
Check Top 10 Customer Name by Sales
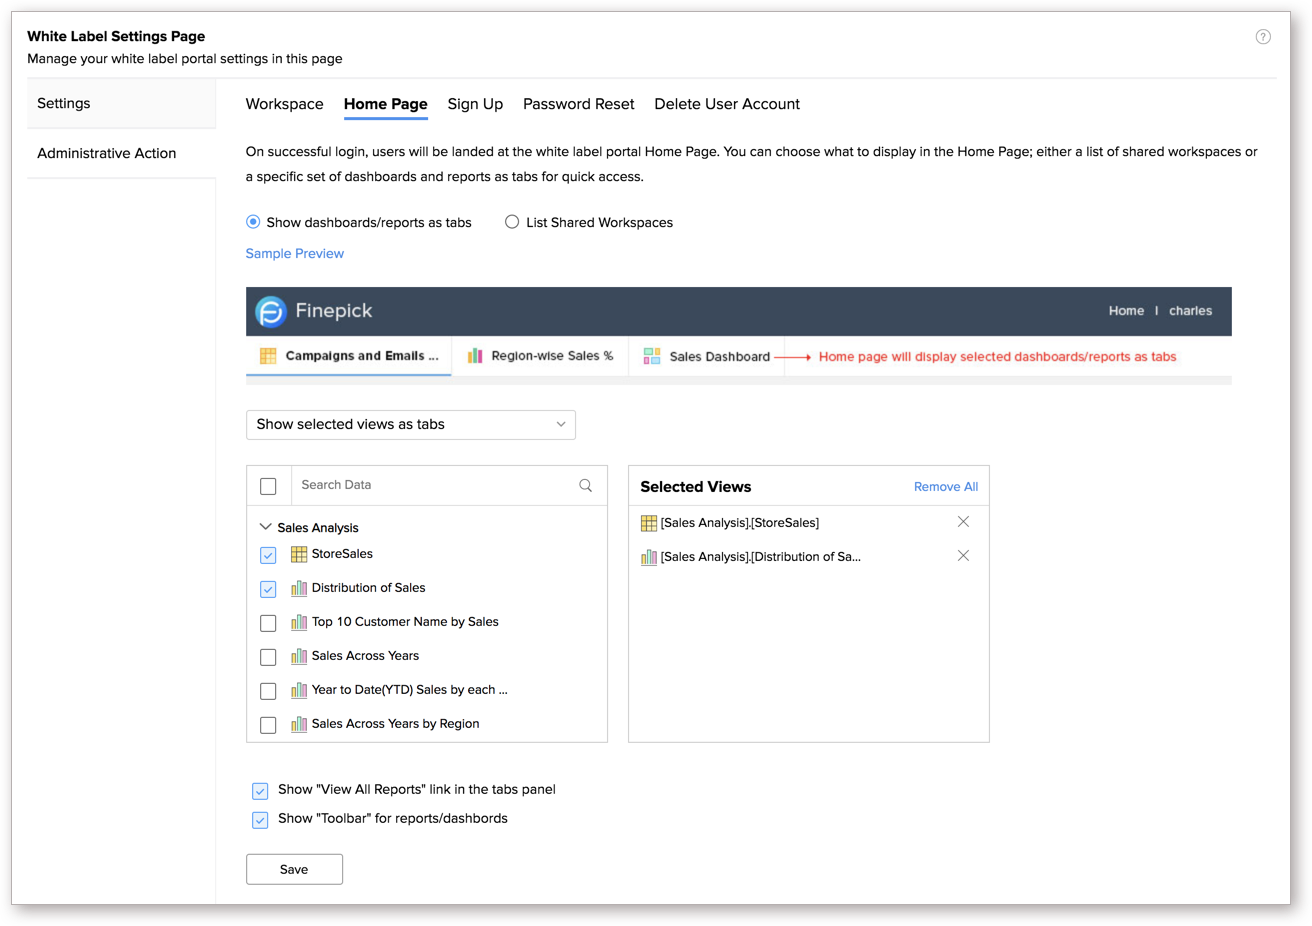coord(267,622)
